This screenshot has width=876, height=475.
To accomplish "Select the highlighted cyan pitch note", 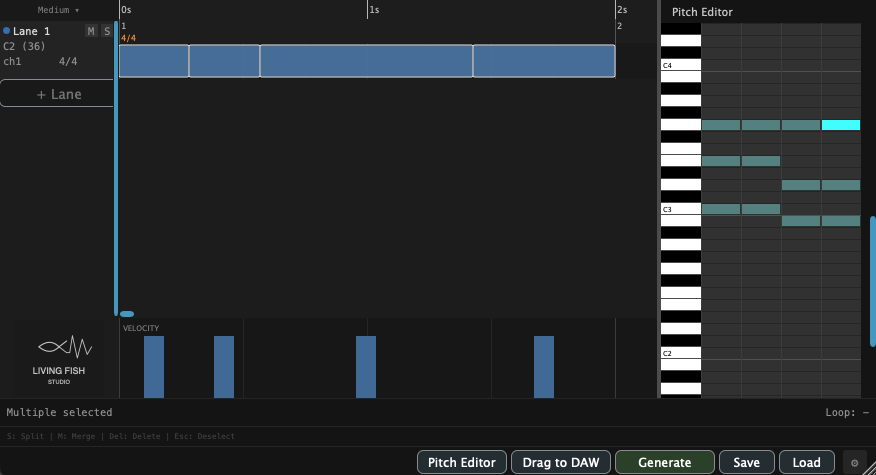I will (x=841, y=125).
